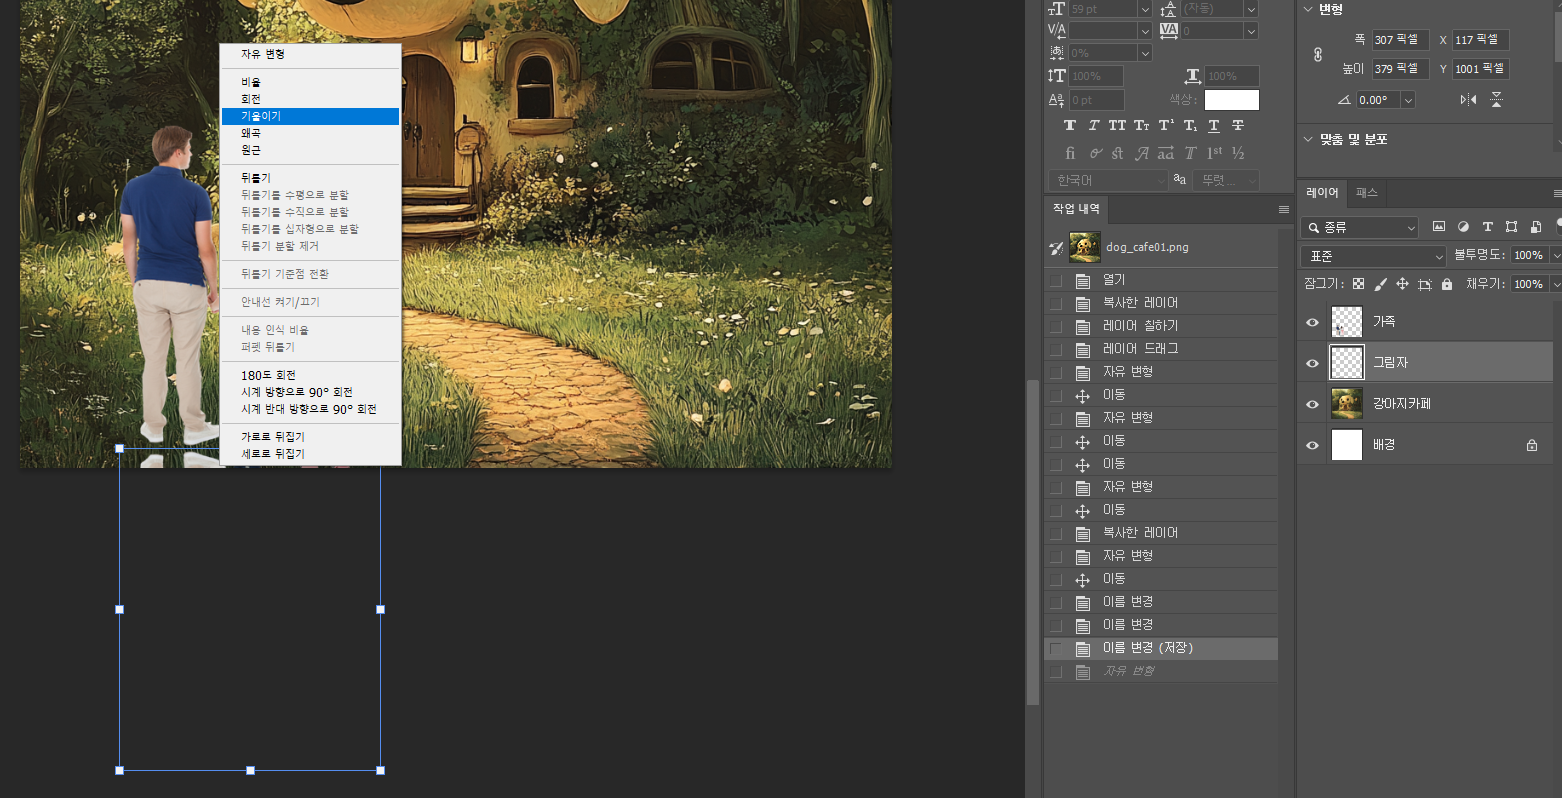The height and width of the screenshot is (798, 1562).
Task: Select 왜곡 from the transform menu
Action: point(251,133)
